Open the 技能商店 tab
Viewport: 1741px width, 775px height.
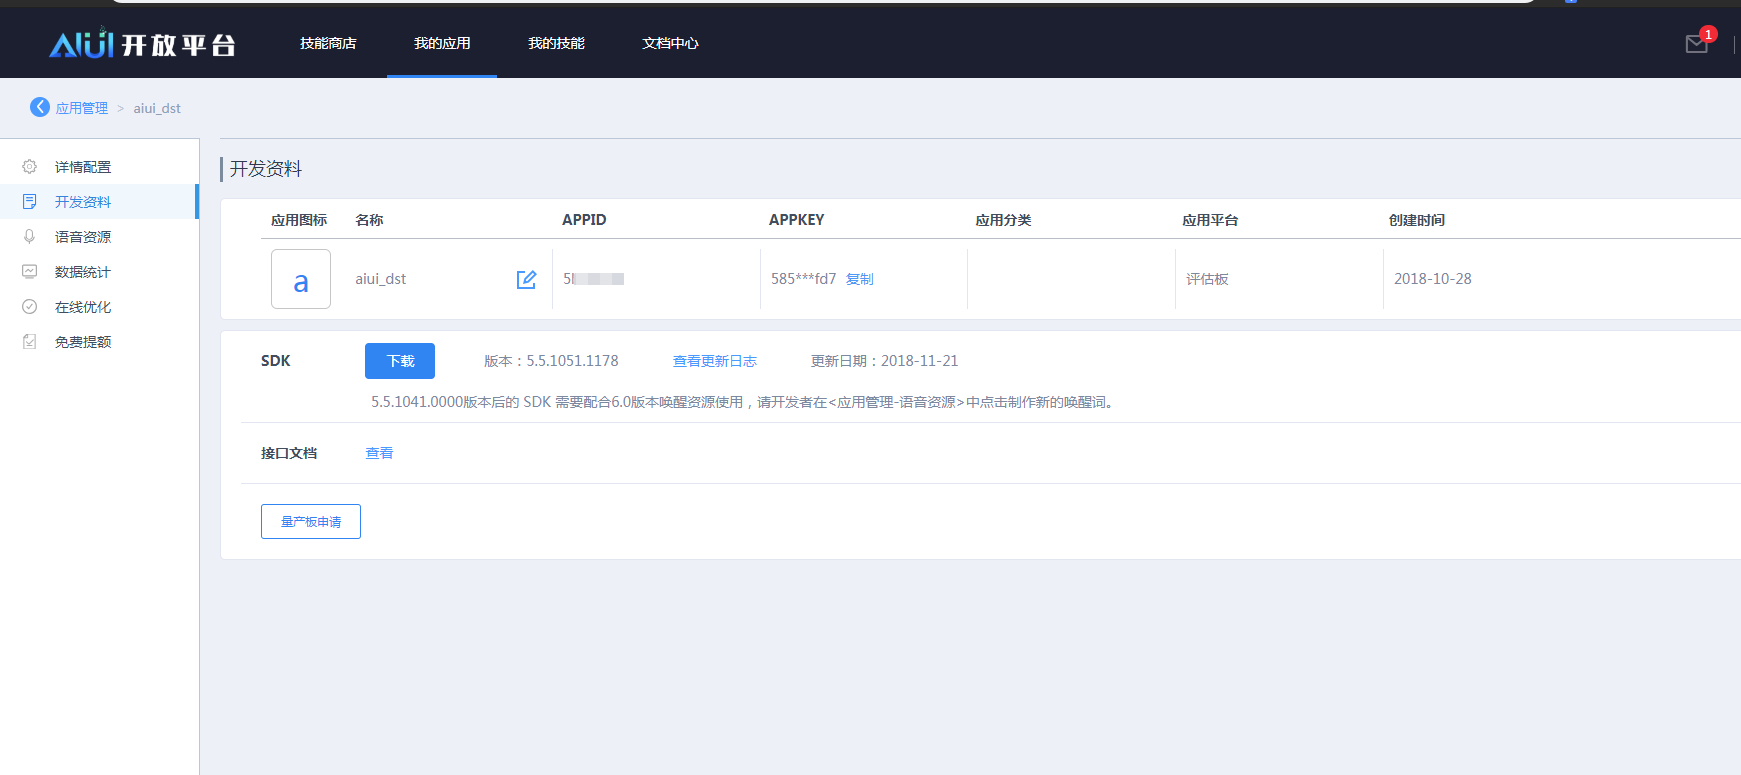point(328,43)
